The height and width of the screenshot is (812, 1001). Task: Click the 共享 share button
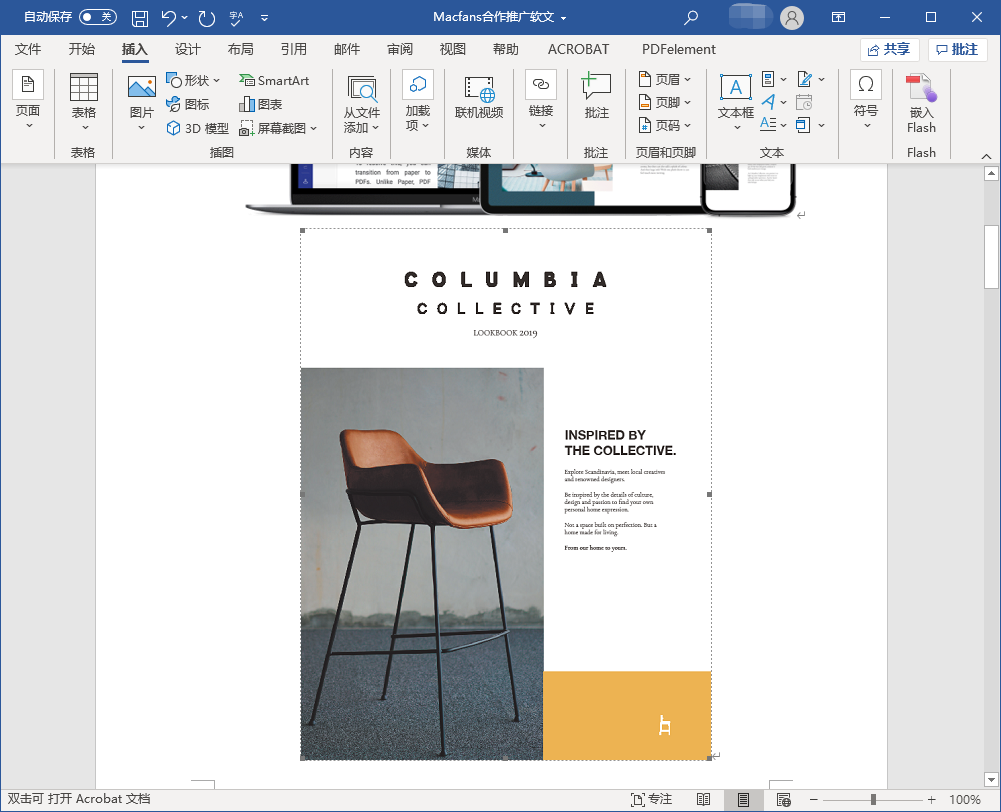889,49
